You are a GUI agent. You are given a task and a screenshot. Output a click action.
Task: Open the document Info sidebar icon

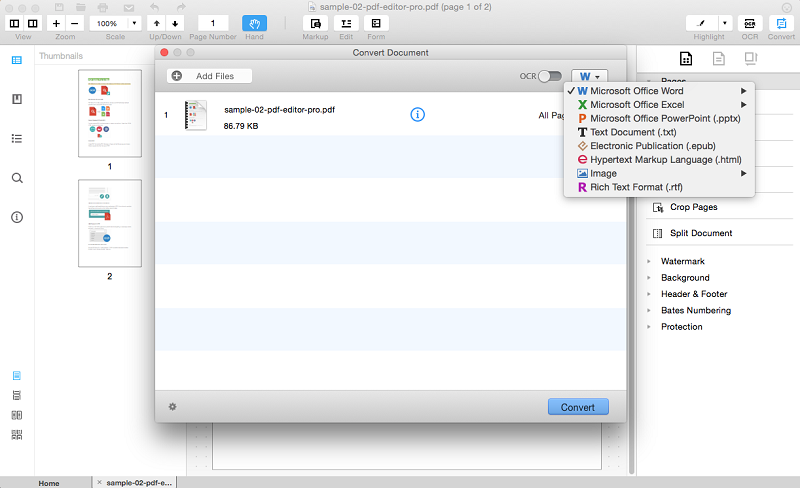(17, 217)
